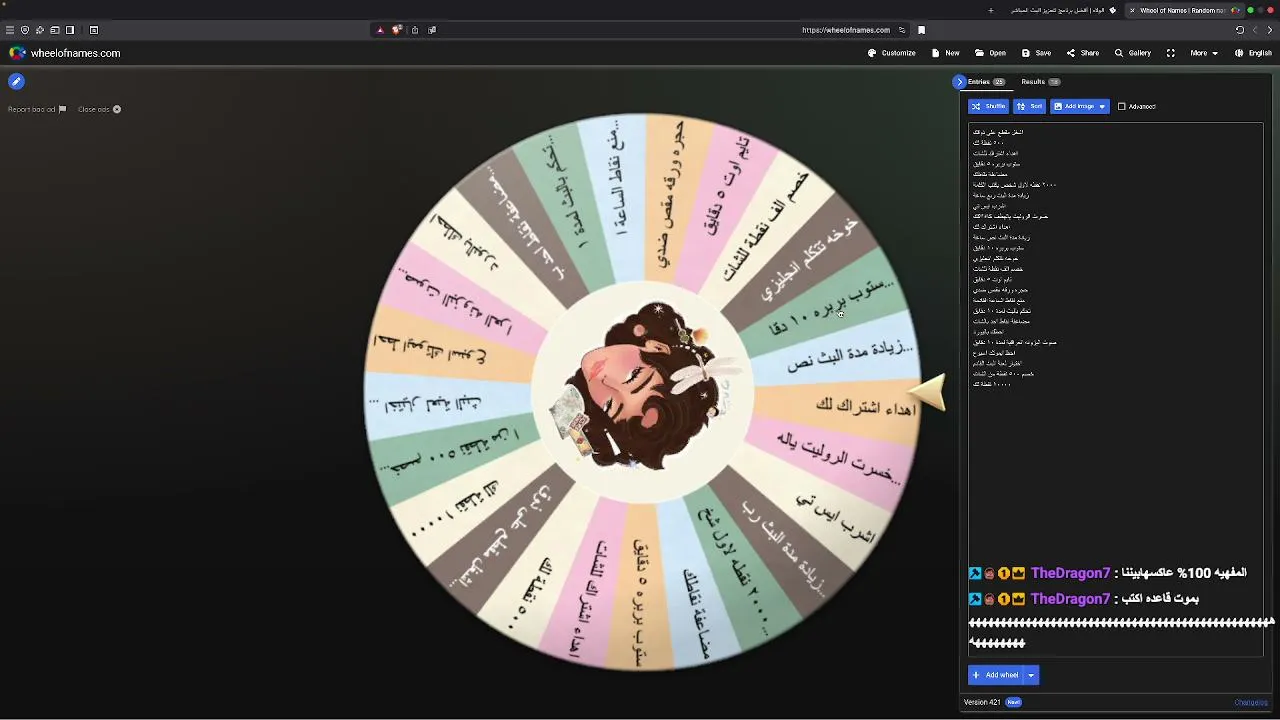Click the Report bad ad link
The image size is (1280, 720).
pyautogui.click(x=37, y=109)
